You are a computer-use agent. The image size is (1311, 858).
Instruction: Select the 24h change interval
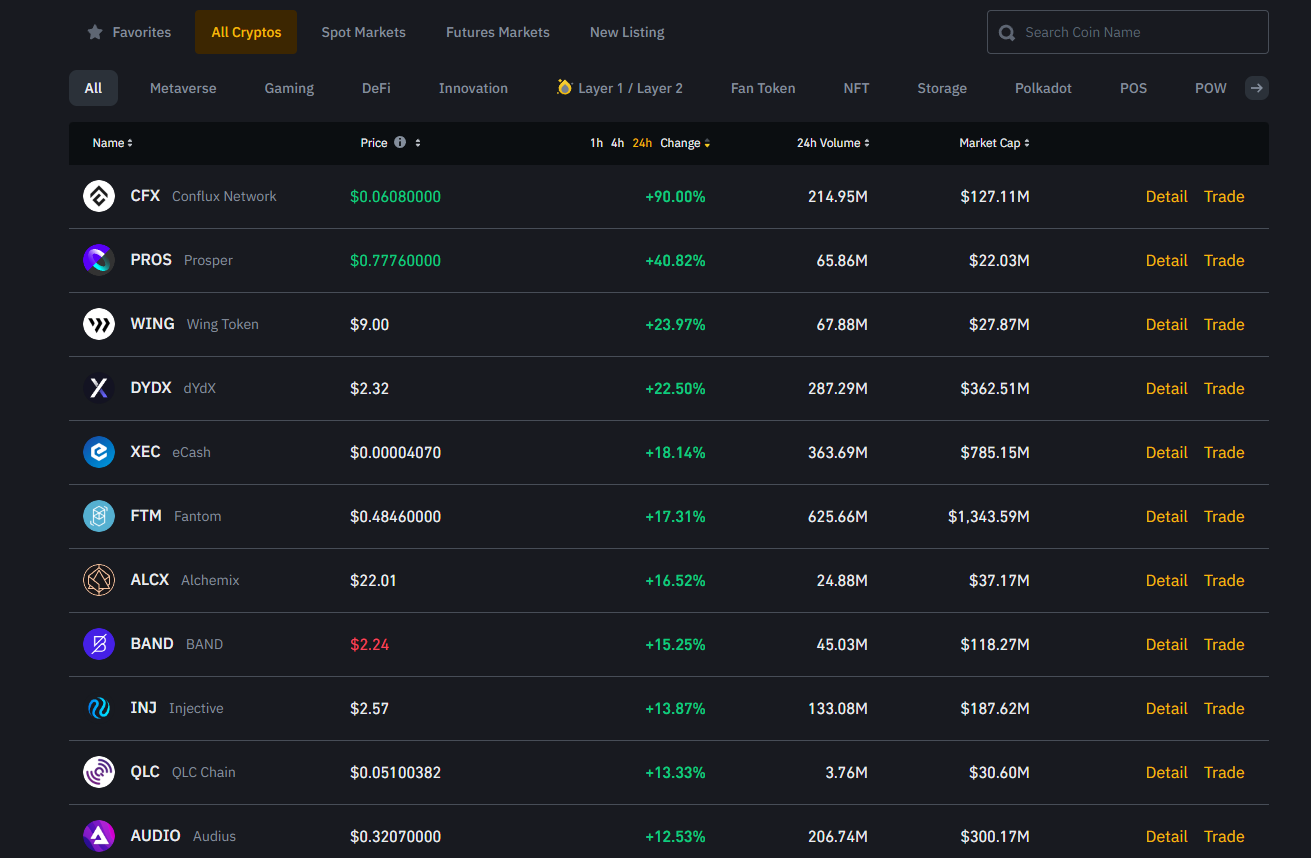pyautogui.click(x=642, y=143)
